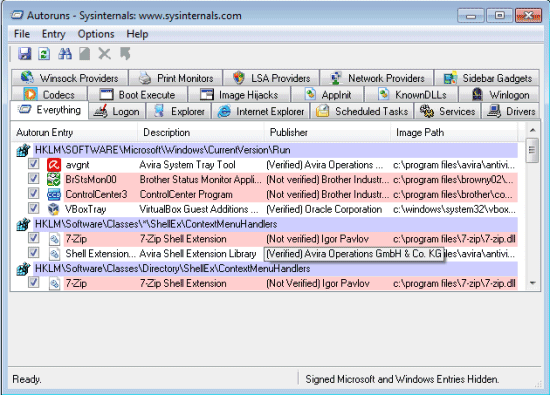Disable the BrStsMon00 autorun checkbox
This screenshot has height=395, width=550.
click(x=34, y=179)
